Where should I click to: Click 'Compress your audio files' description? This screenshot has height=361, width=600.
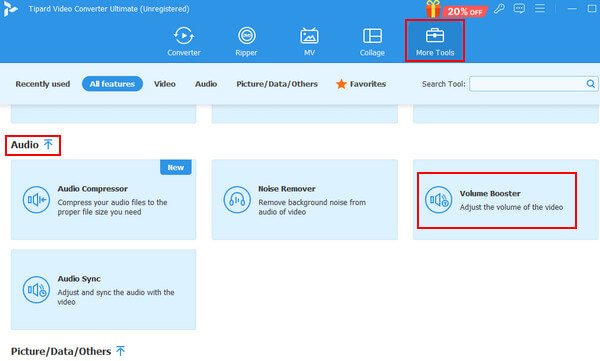tap(112, 207)
